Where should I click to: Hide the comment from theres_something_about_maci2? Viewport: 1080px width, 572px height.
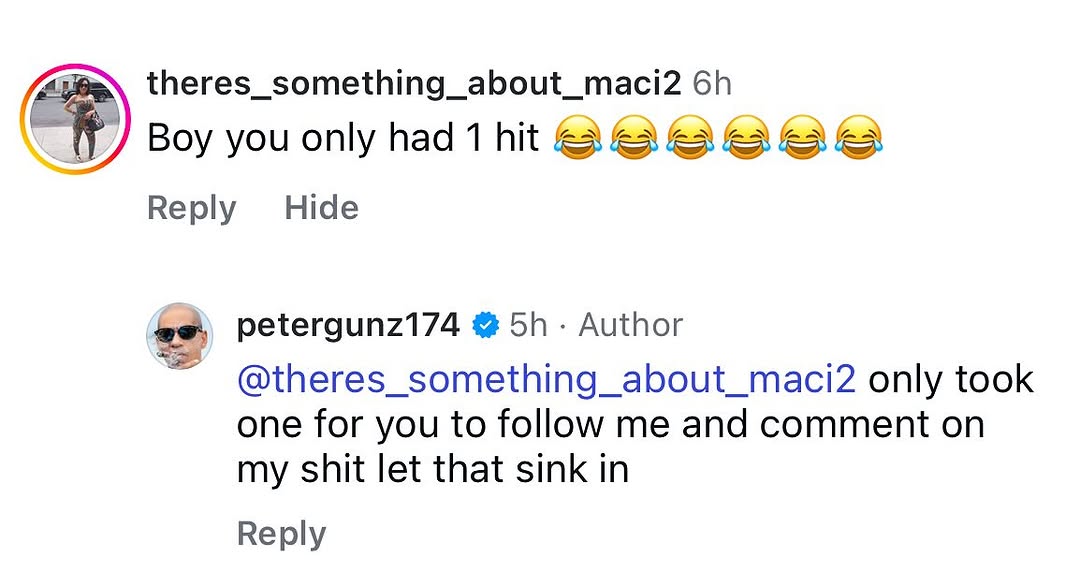tap(321, 208)
